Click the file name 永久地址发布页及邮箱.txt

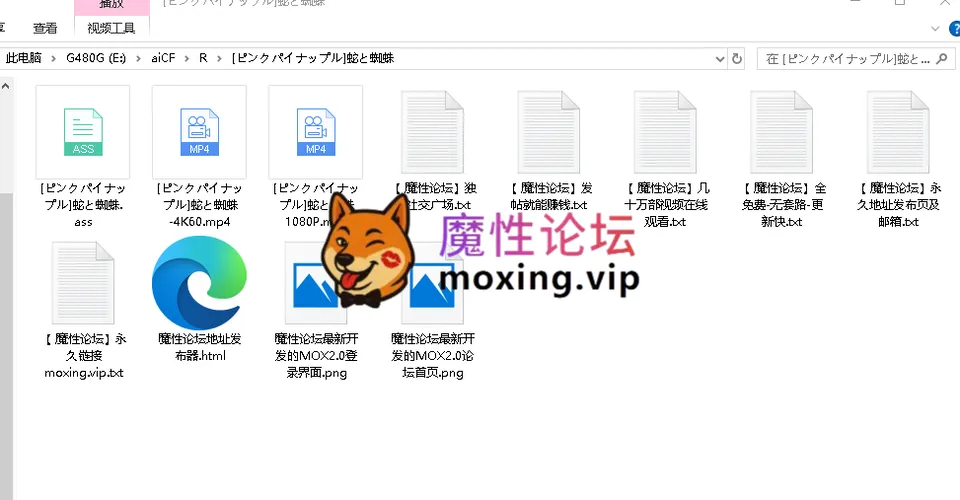coord(898,205)
